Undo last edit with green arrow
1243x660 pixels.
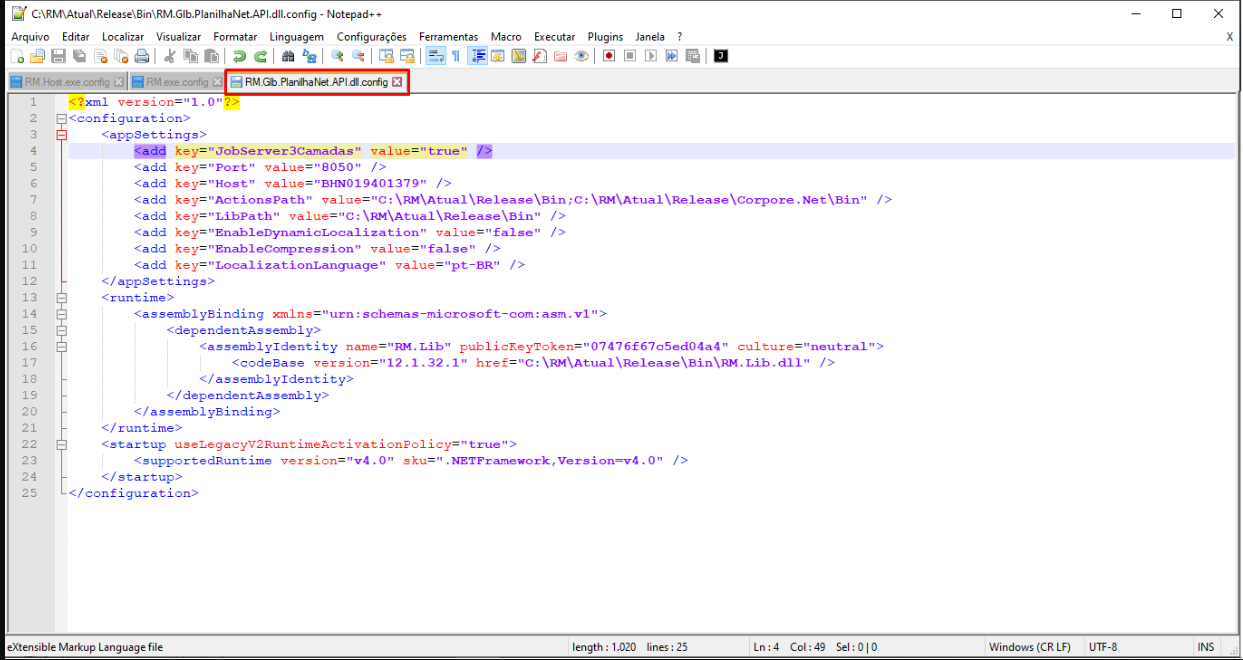pyautogui.click(x=239, y=56)
